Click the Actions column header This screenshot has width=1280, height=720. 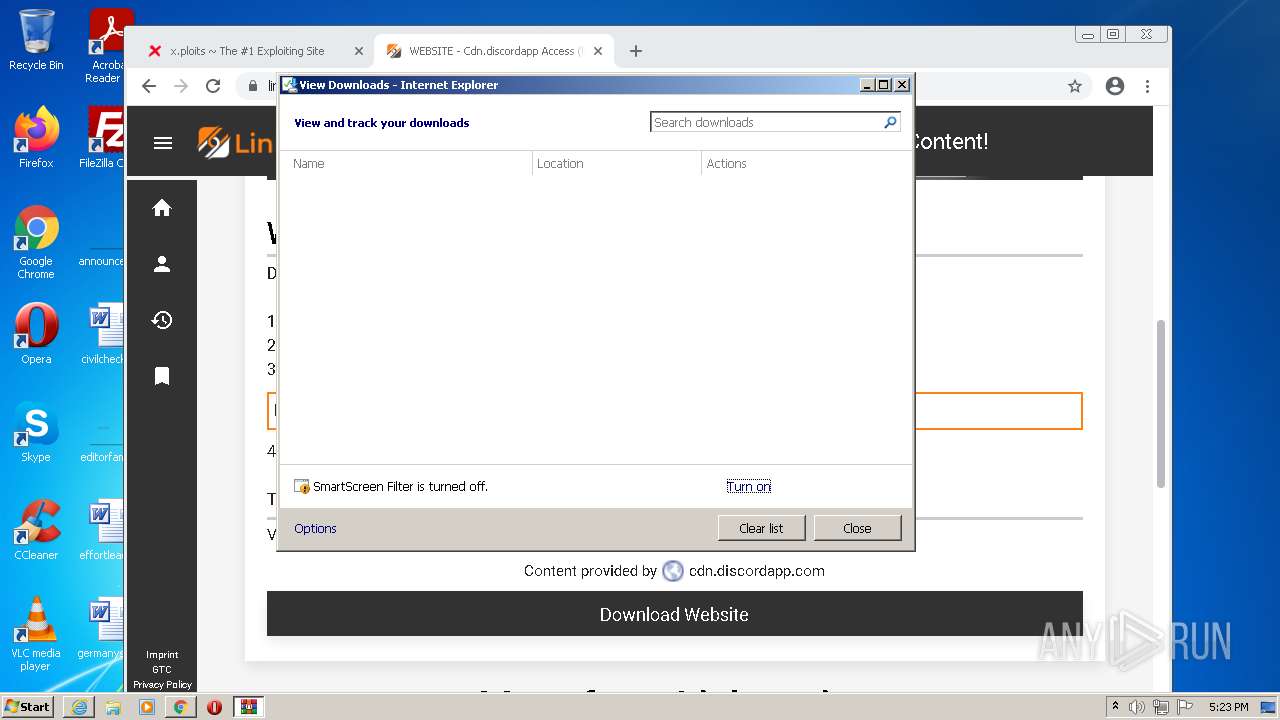pos(727,163)
